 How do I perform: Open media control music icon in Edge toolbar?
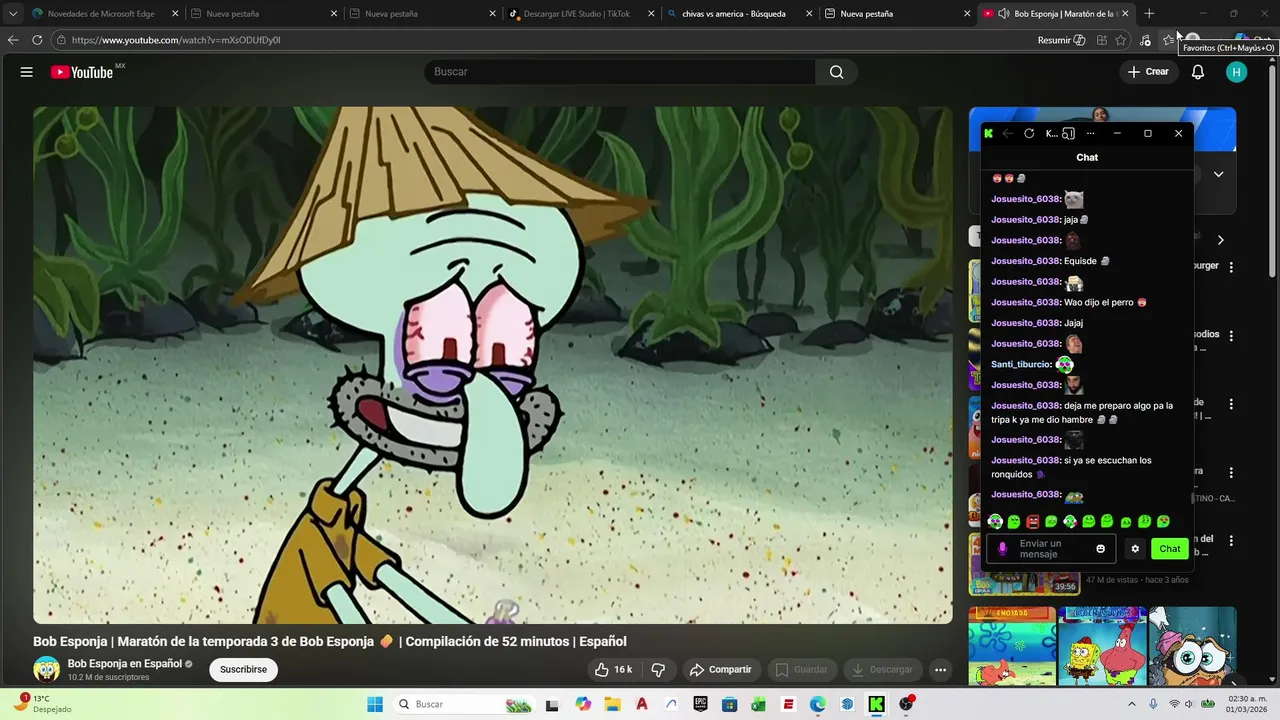coord(1146,40)
